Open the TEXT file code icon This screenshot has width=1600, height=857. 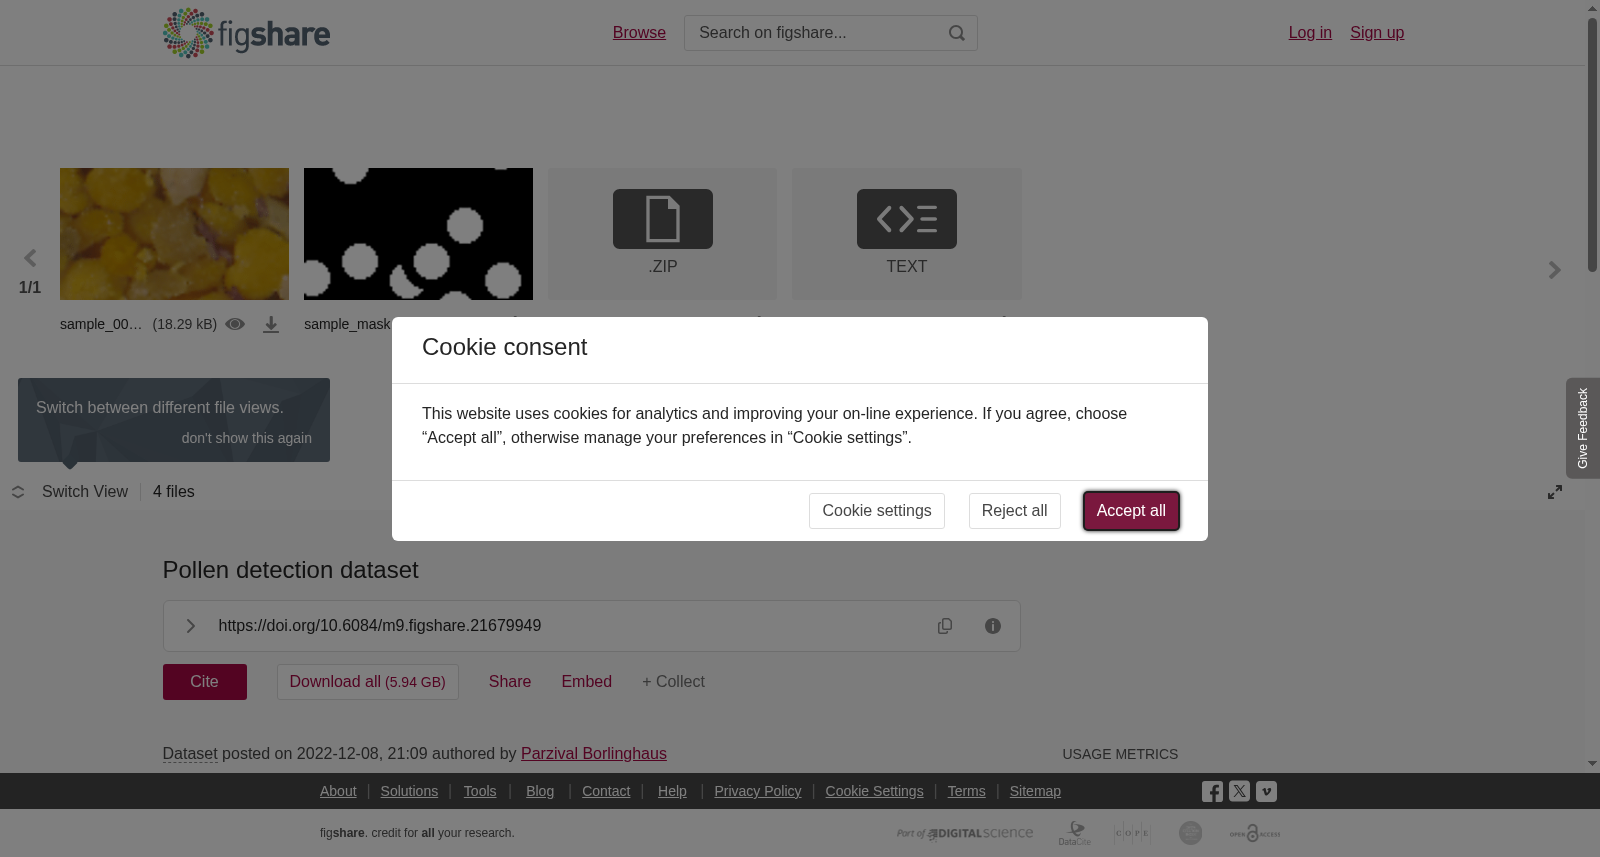pyautogui.click(x=907, y=219)
